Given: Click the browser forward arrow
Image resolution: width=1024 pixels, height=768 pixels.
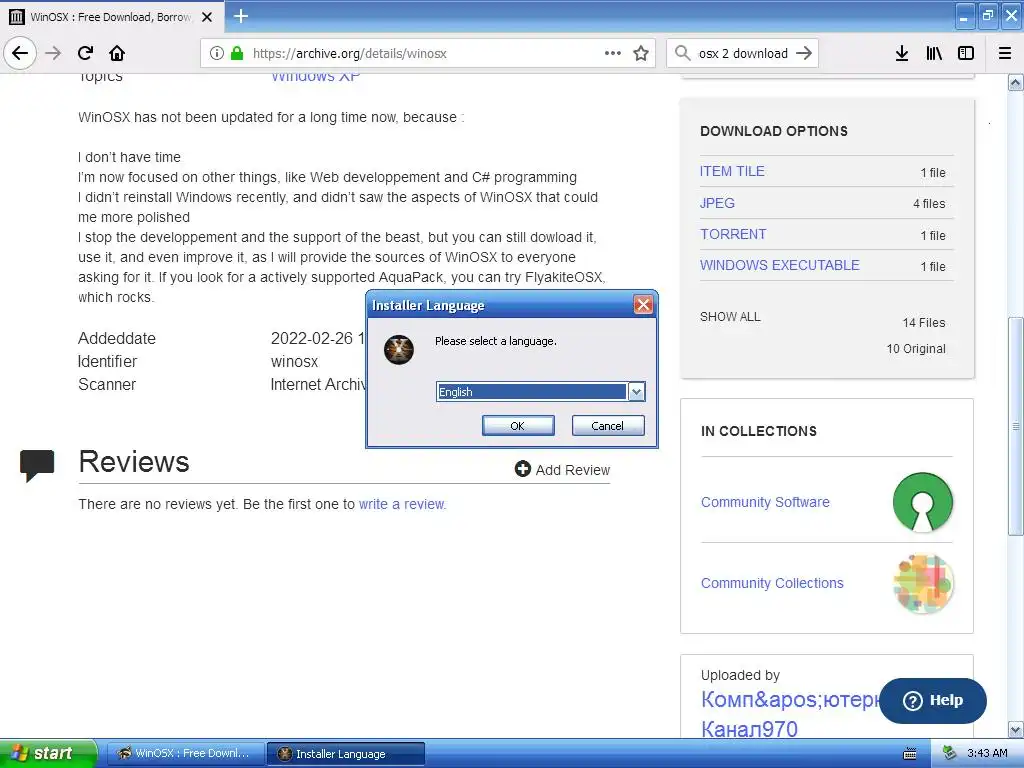Looking at the screenshot, I should coord(53,53).
